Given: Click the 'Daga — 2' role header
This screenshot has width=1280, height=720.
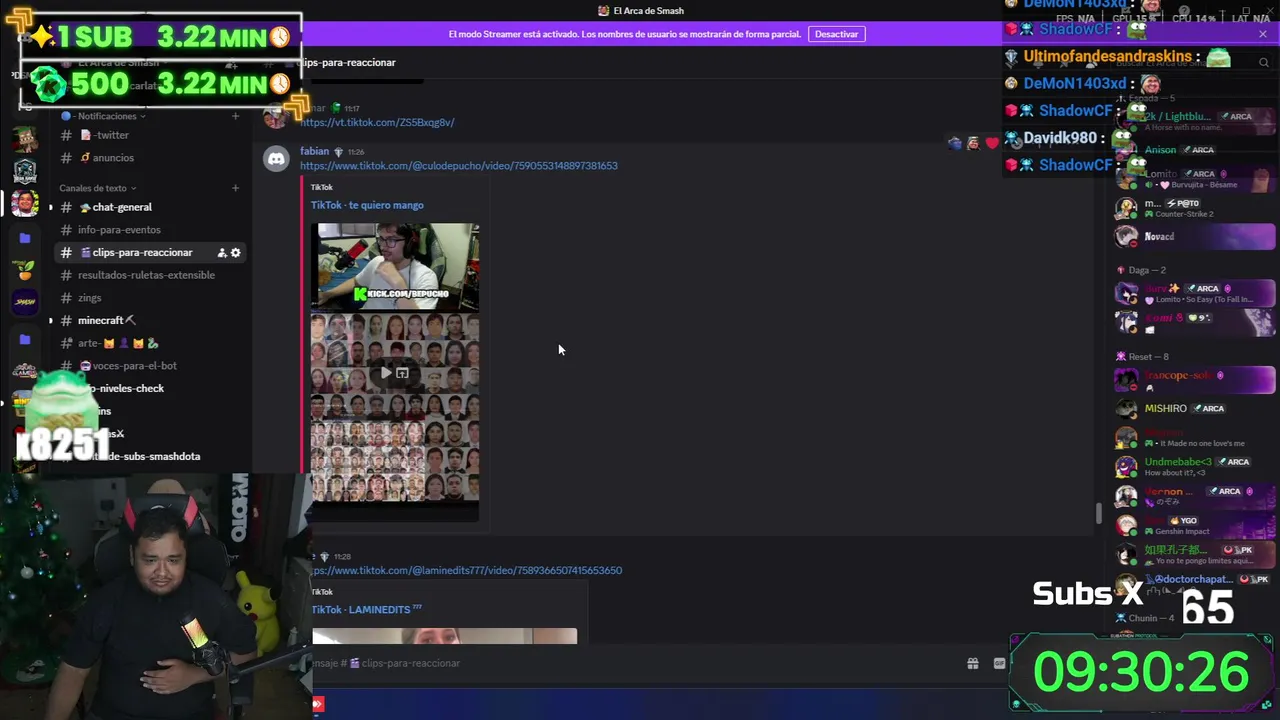Looking at the screenshot, I should (x=1147, y=270).
